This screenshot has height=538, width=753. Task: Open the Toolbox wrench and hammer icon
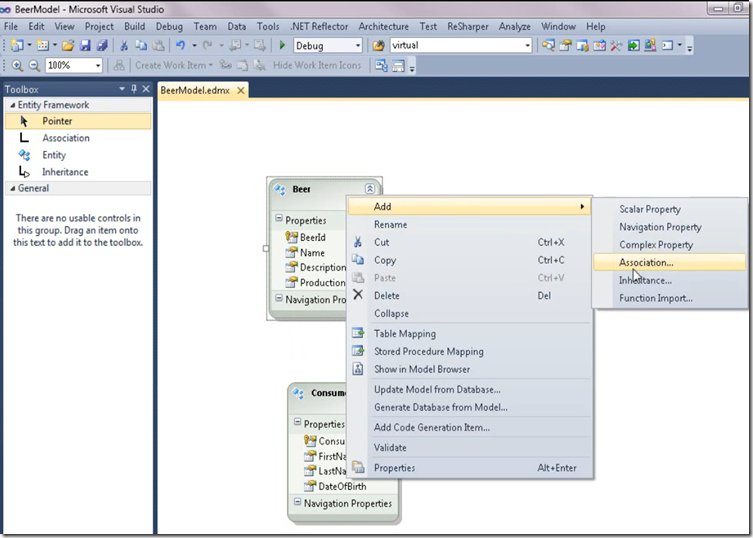[616, 46]
